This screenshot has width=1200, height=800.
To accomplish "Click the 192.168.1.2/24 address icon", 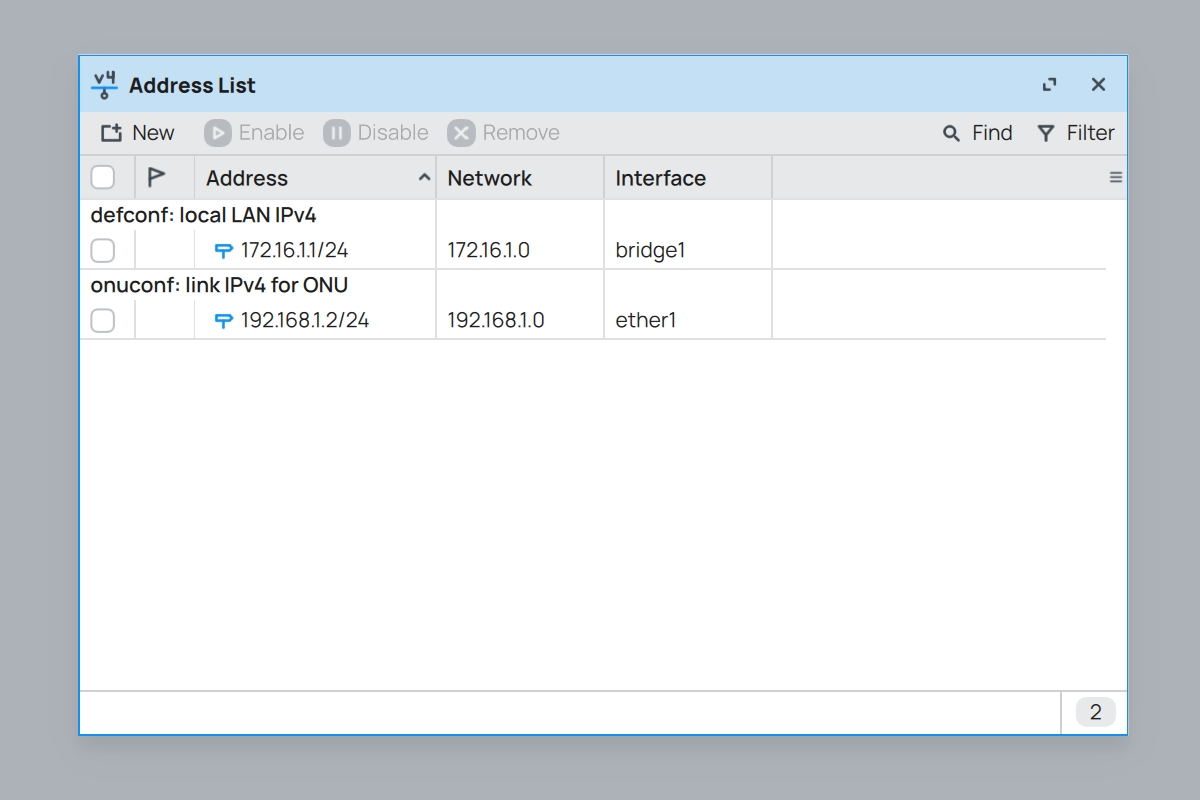I will 224,321.
